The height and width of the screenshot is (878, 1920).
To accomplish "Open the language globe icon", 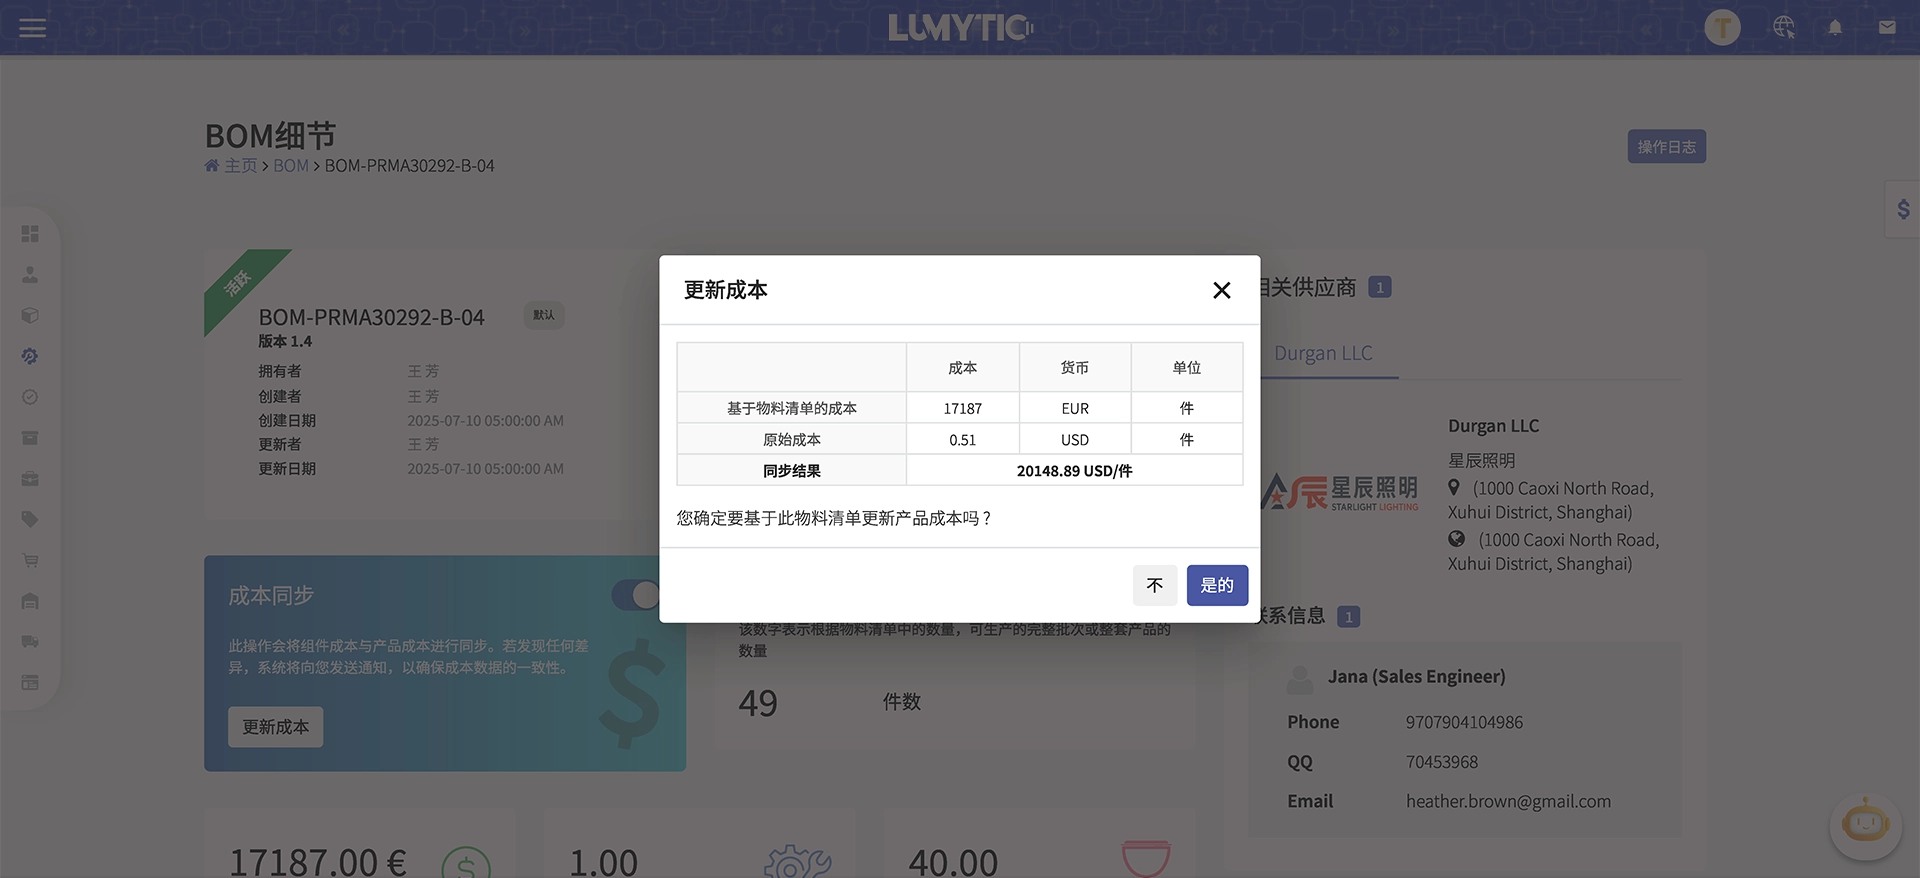I will click(x=1784, y=28).
